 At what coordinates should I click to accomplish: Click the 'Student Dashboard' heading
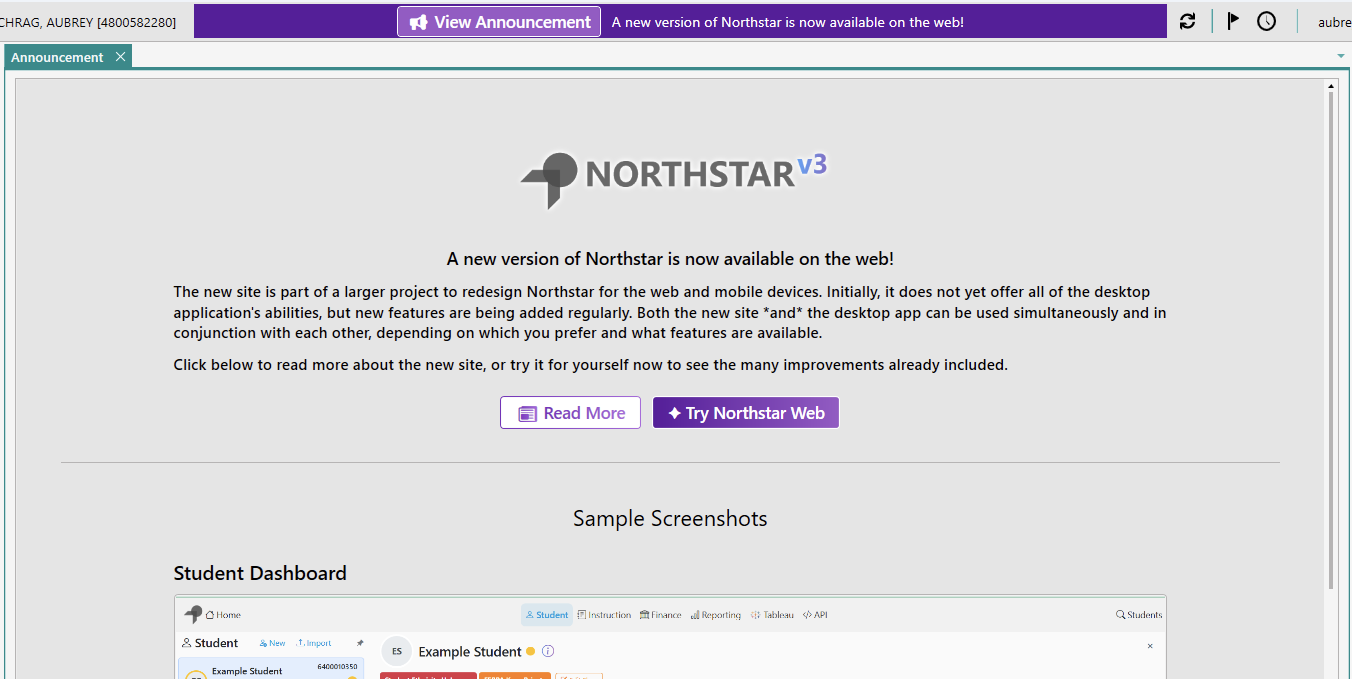[x=260, y=573]
